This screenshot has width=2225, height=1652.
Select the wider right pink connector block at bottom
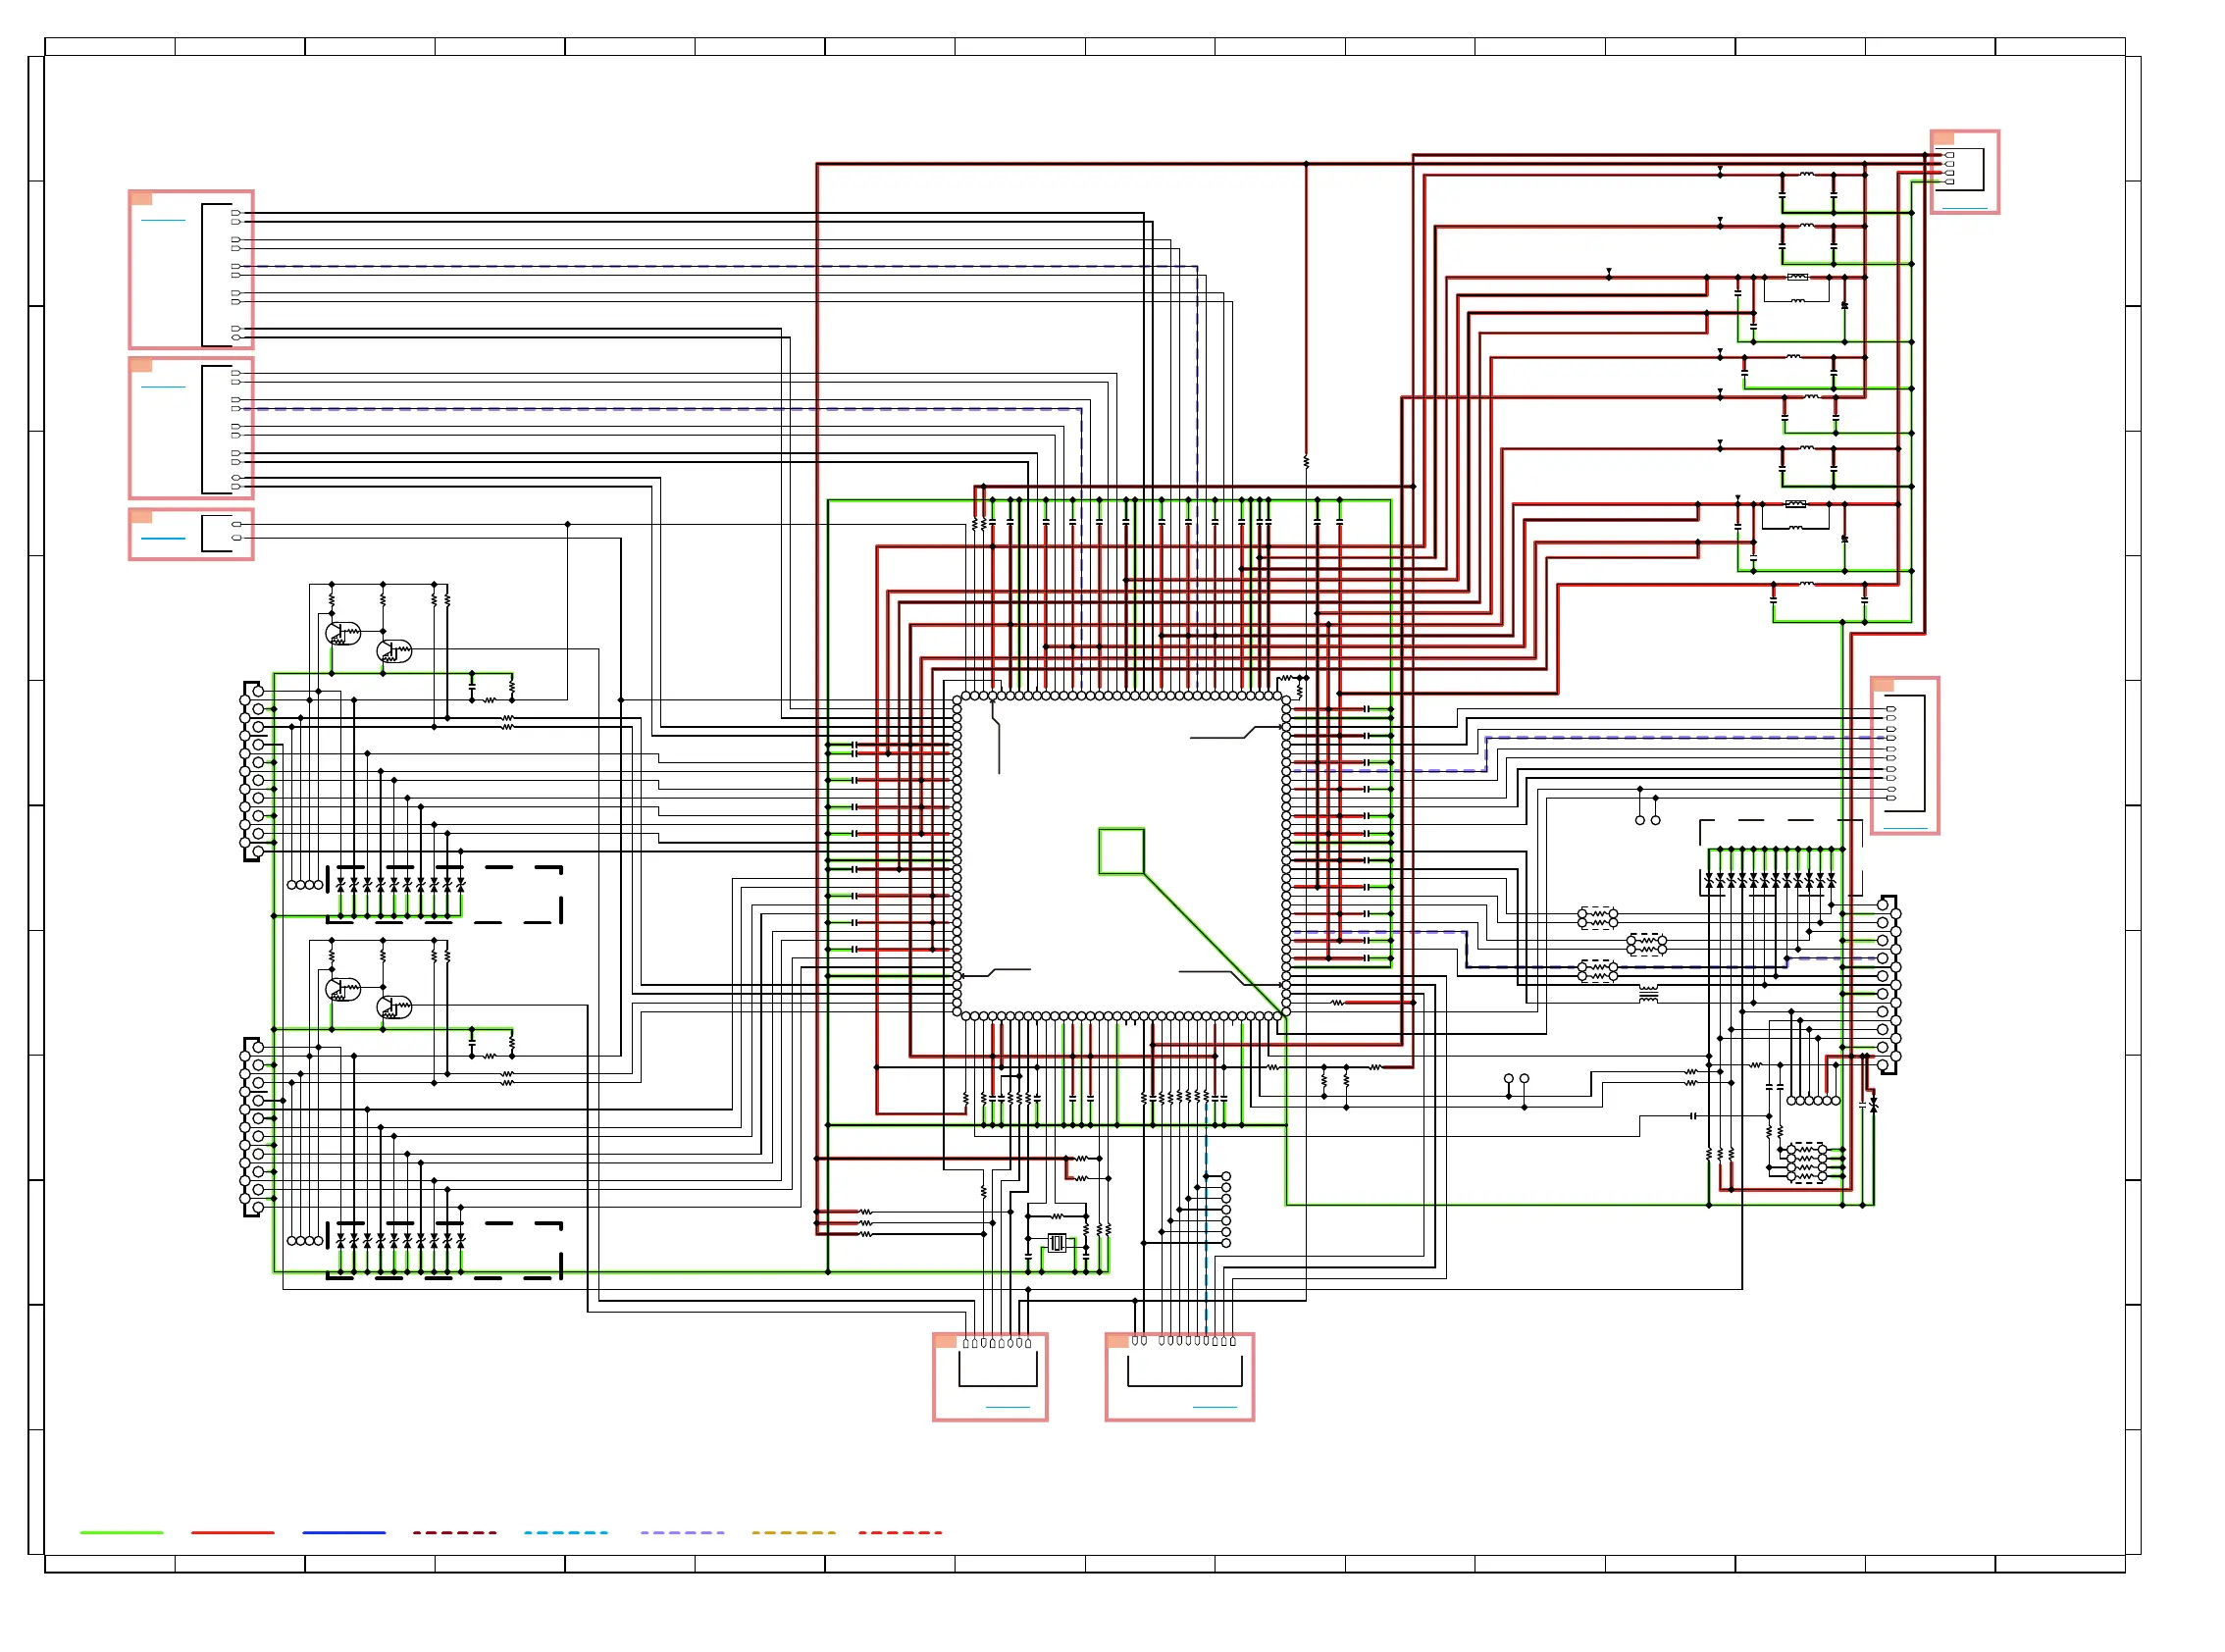(x=1179, y=1377)
